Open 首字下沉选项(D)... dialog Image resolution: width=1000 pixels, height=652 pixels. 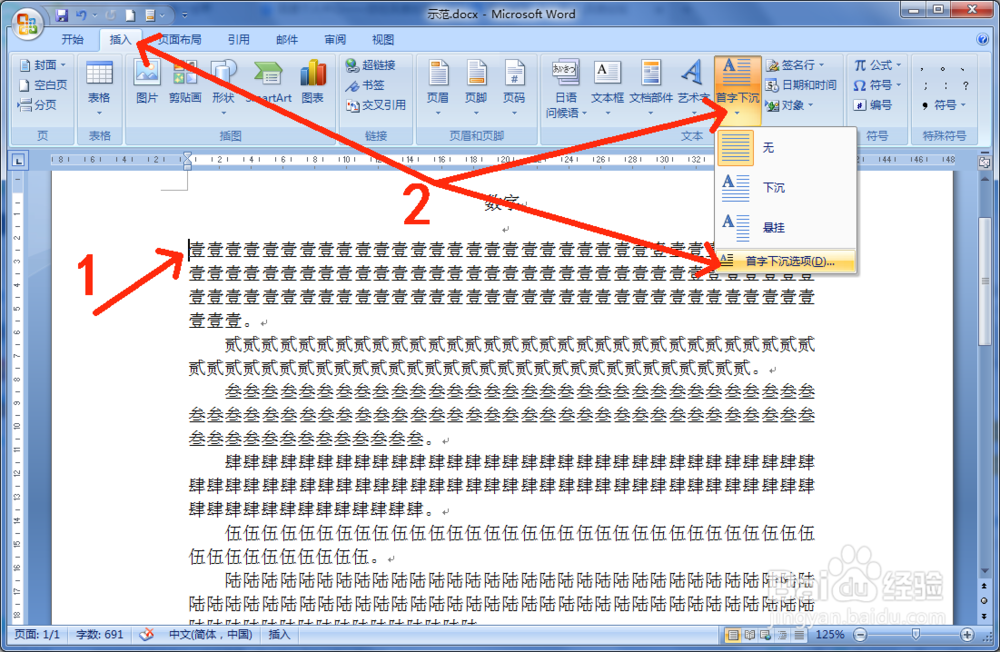(785, 261)
